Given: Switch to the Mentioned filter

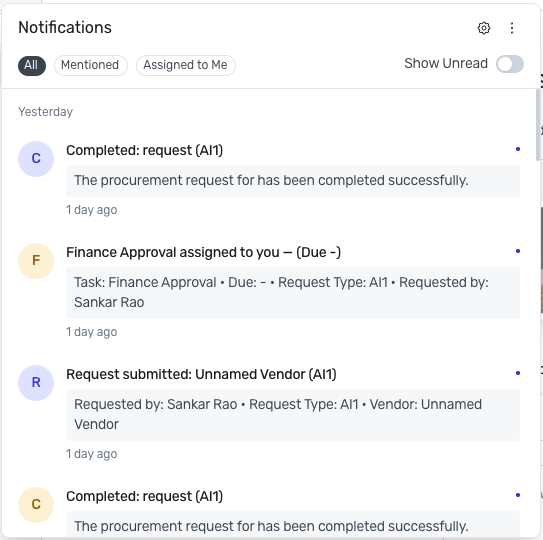Looking at the screenshot, I should 91,65.
